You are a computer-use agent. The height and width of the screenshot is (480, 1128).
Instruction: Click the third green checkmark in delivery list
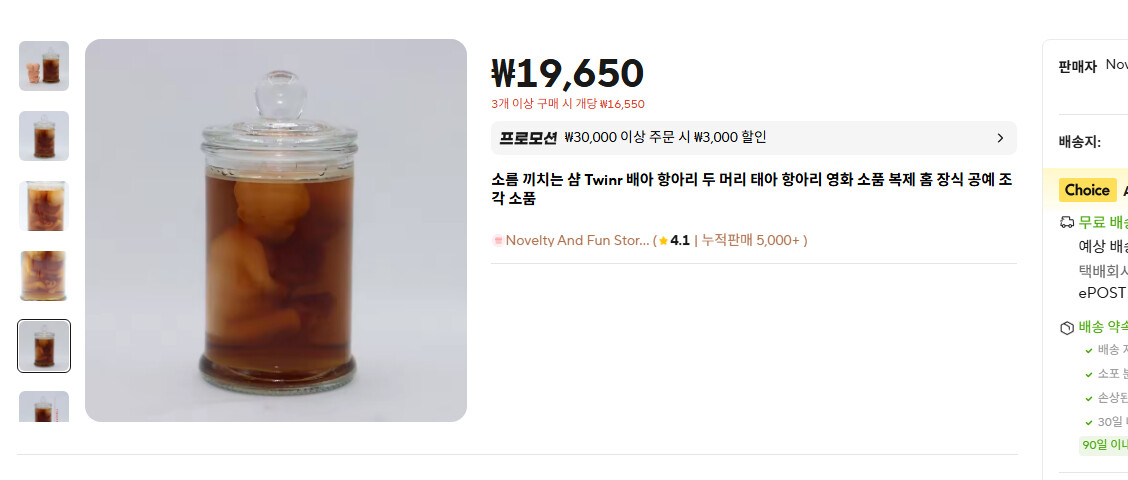(x=1089, y=398)
